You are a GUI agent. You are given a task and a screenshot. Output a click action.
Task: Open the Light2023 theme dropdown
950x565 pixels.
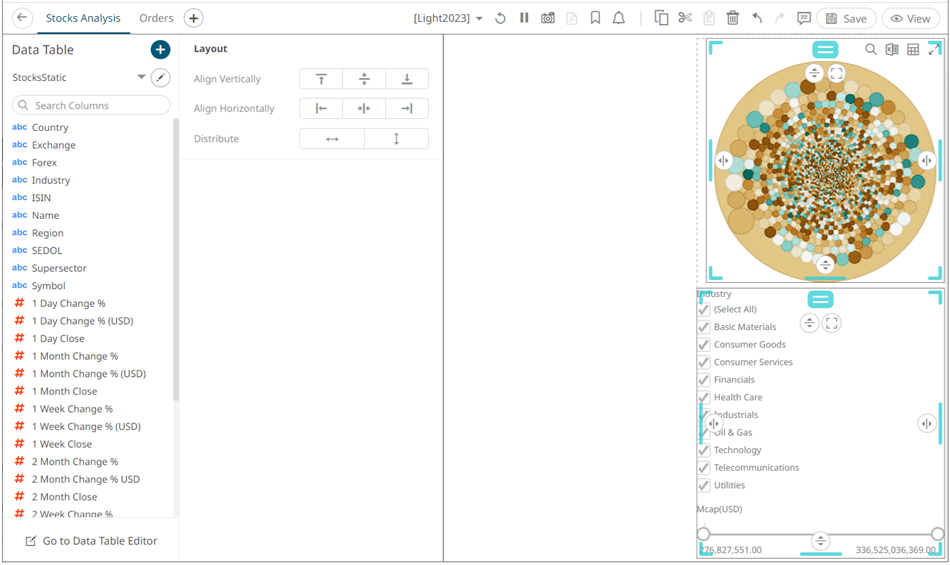(x=449, y=18)
